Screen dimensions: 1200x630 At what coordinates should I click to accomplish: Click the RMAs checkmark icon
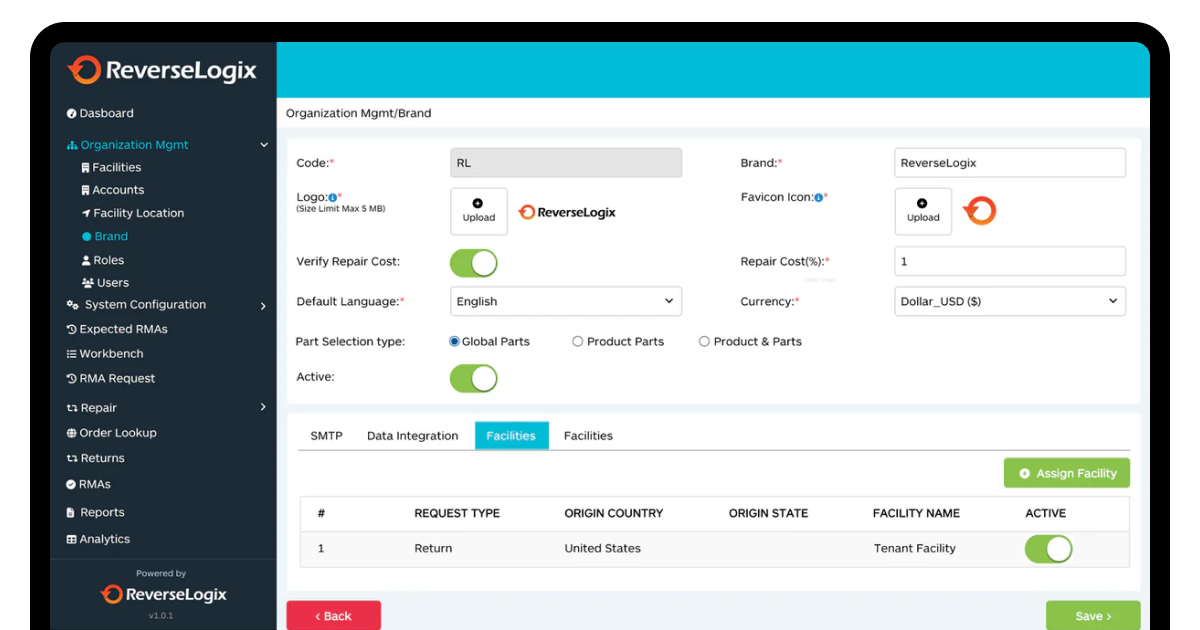(x=72, y=484)
